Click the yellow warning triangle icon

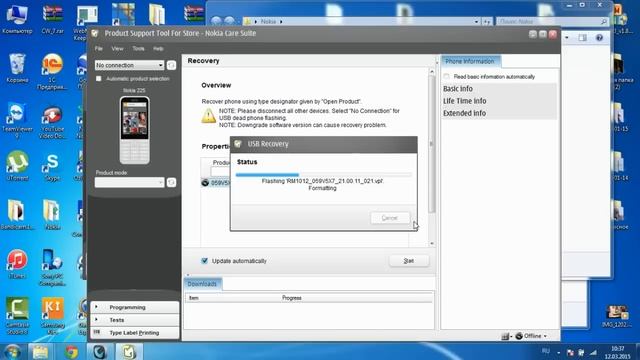point(209,116)
